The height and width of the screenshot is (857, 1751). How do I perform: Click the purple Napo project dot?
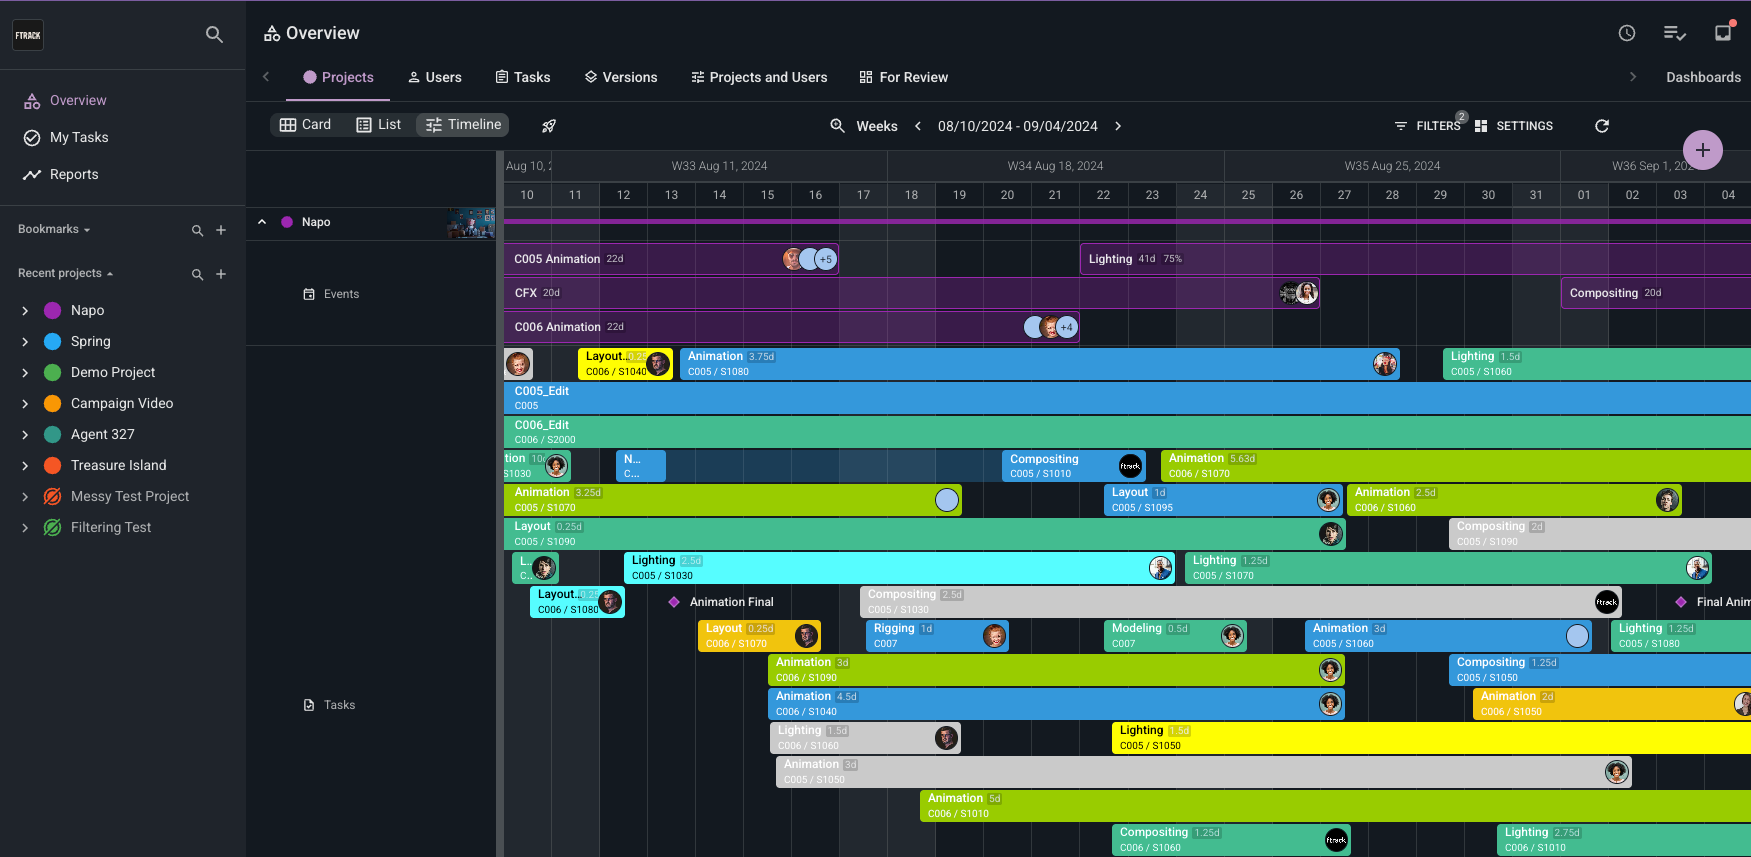(x=287, y=222)
